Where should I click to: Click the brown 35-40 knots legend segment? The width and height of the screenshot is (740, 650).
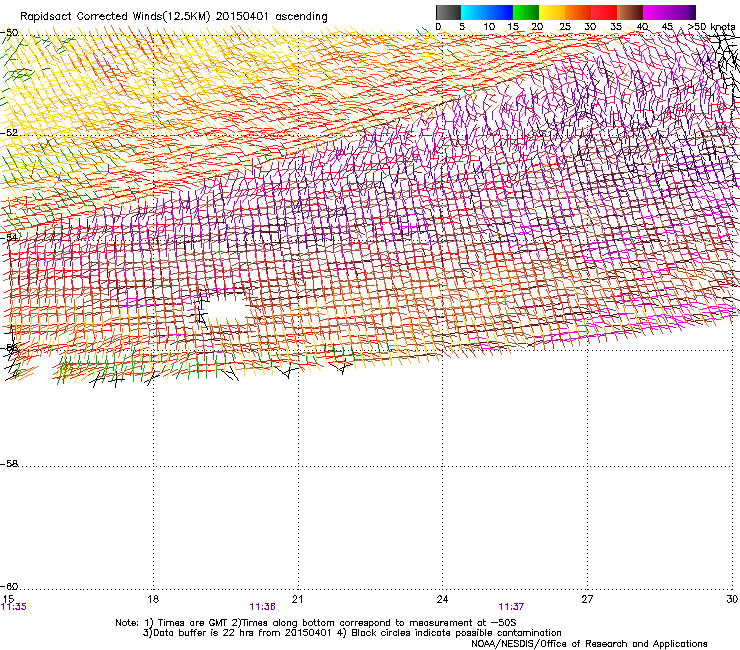point(630,12)
